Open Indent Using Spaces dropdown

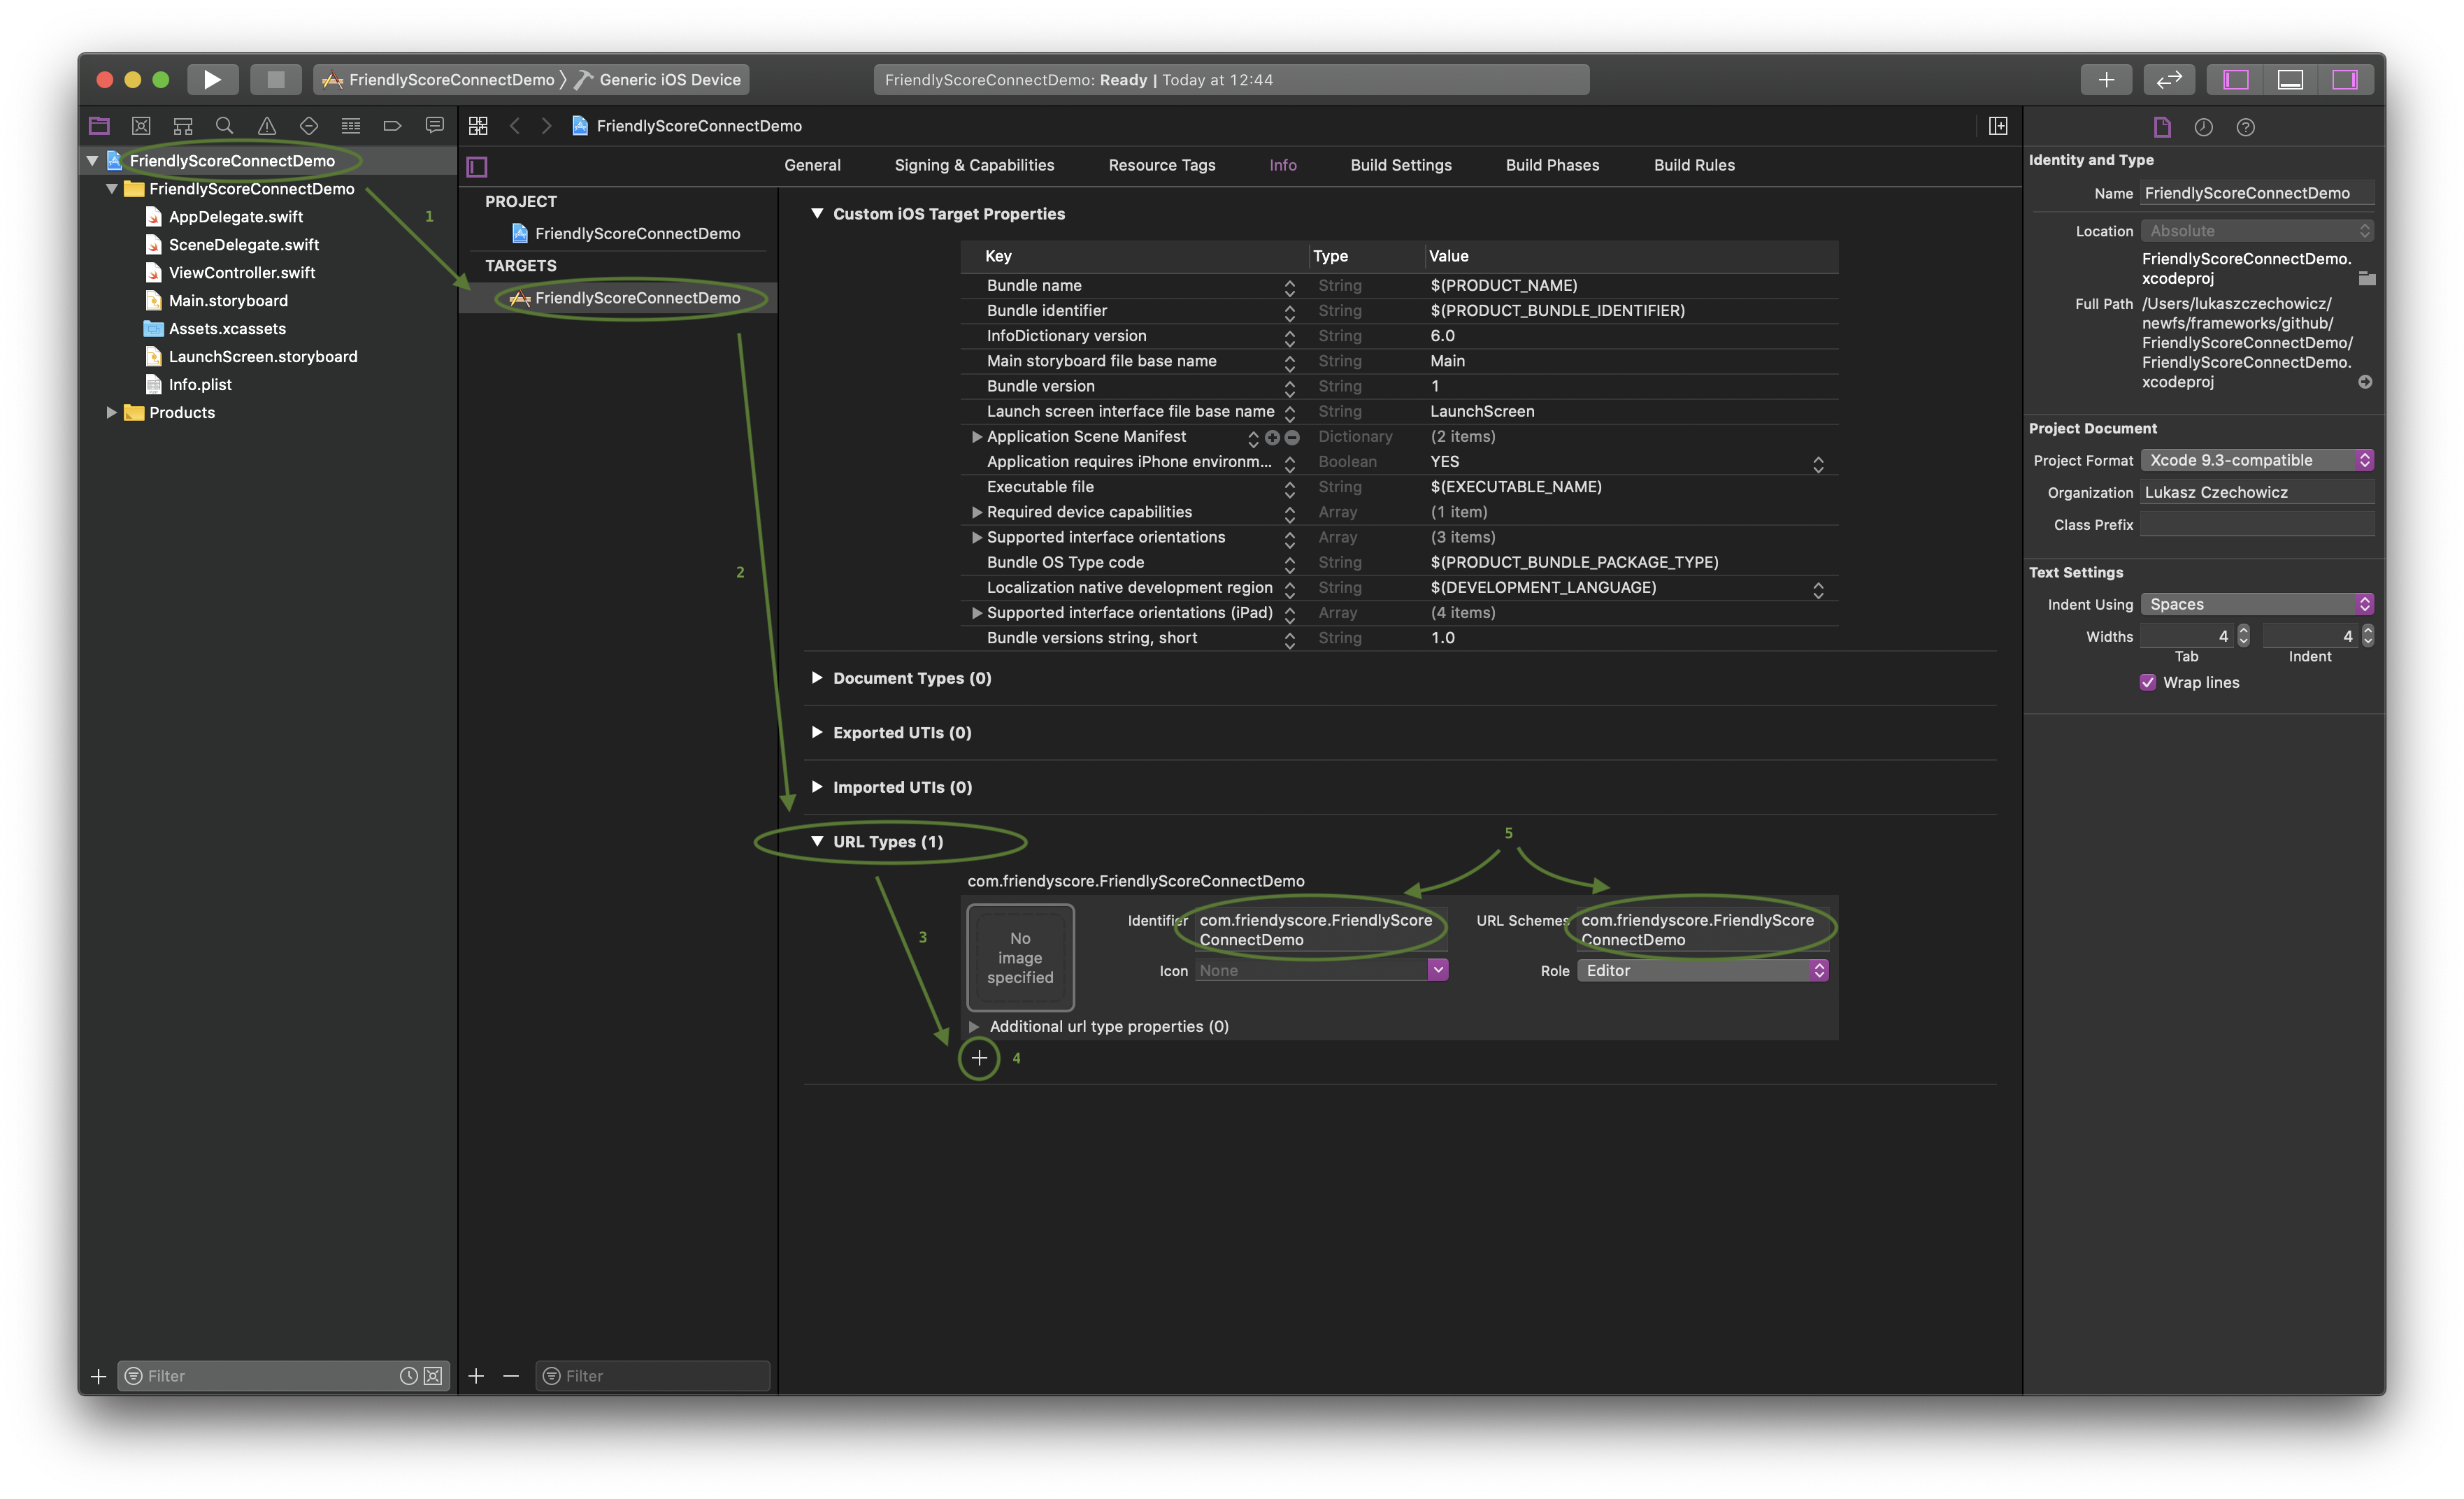point(2257,604)
